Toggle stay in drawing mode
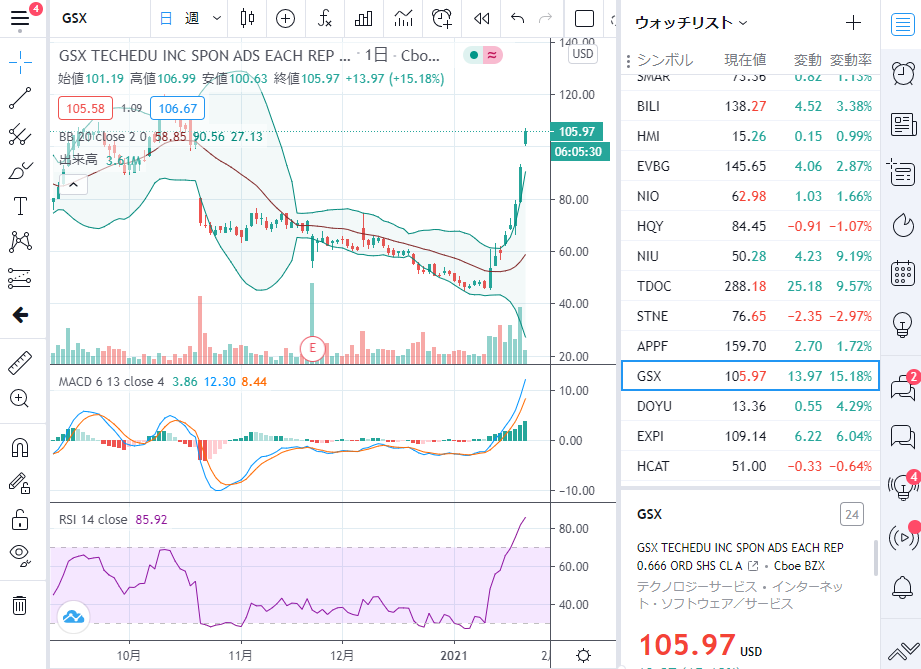 20,483
